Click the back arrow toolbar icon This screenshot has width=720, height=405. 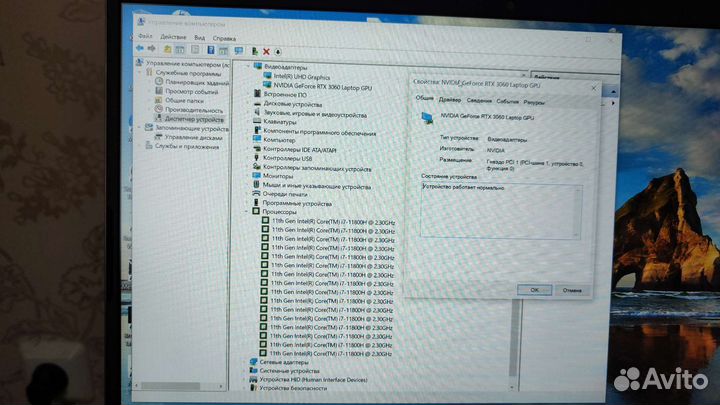pyautogui.click(x=140, y=48)
